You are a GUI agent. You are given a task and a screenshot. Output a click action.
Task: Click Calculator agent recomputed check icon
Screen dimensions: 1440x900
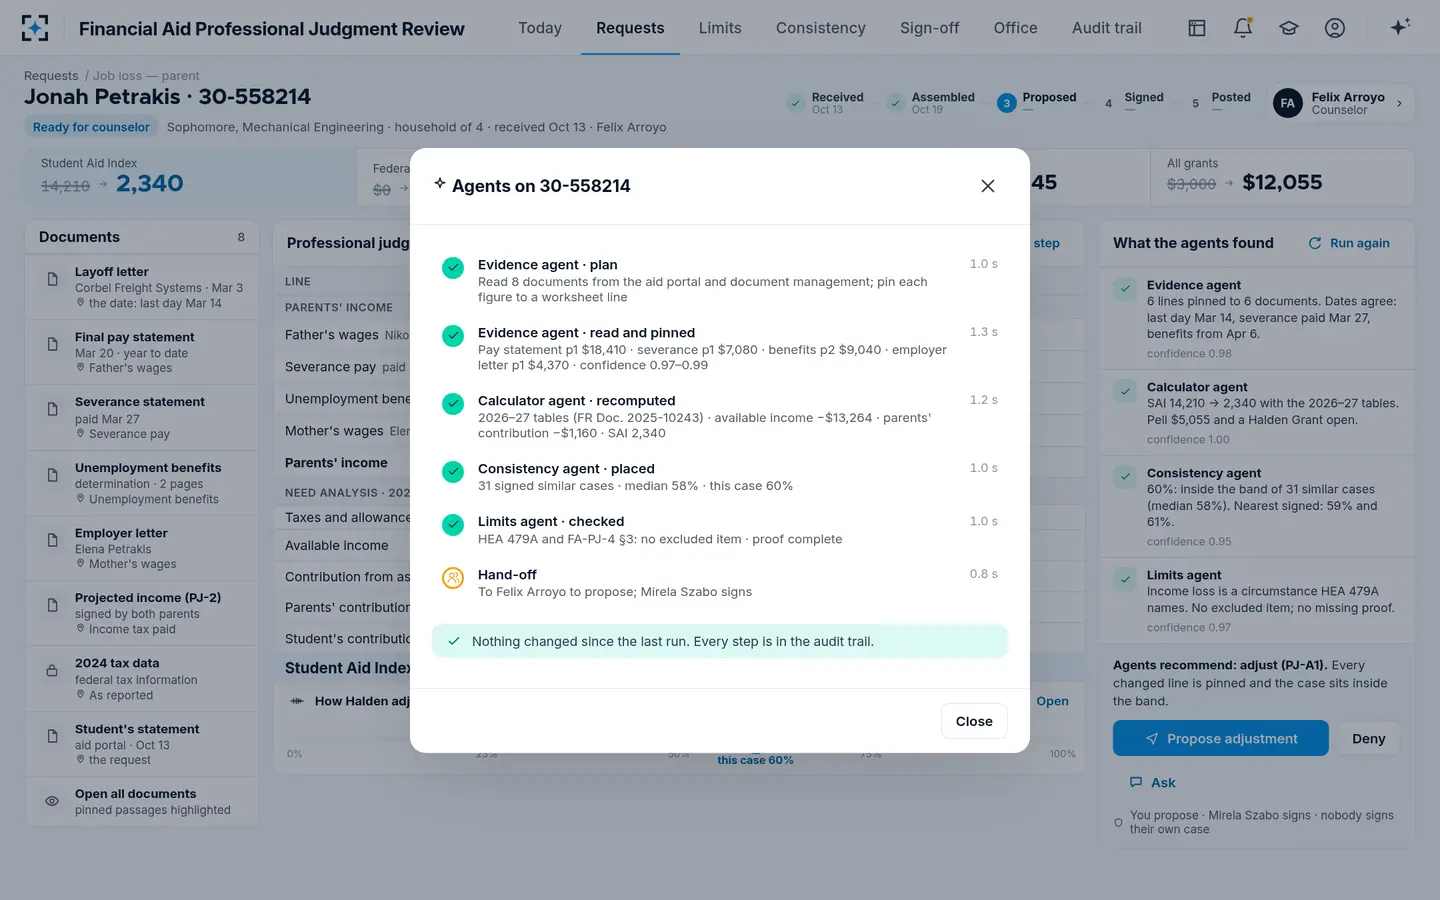(x=453, y=404)
